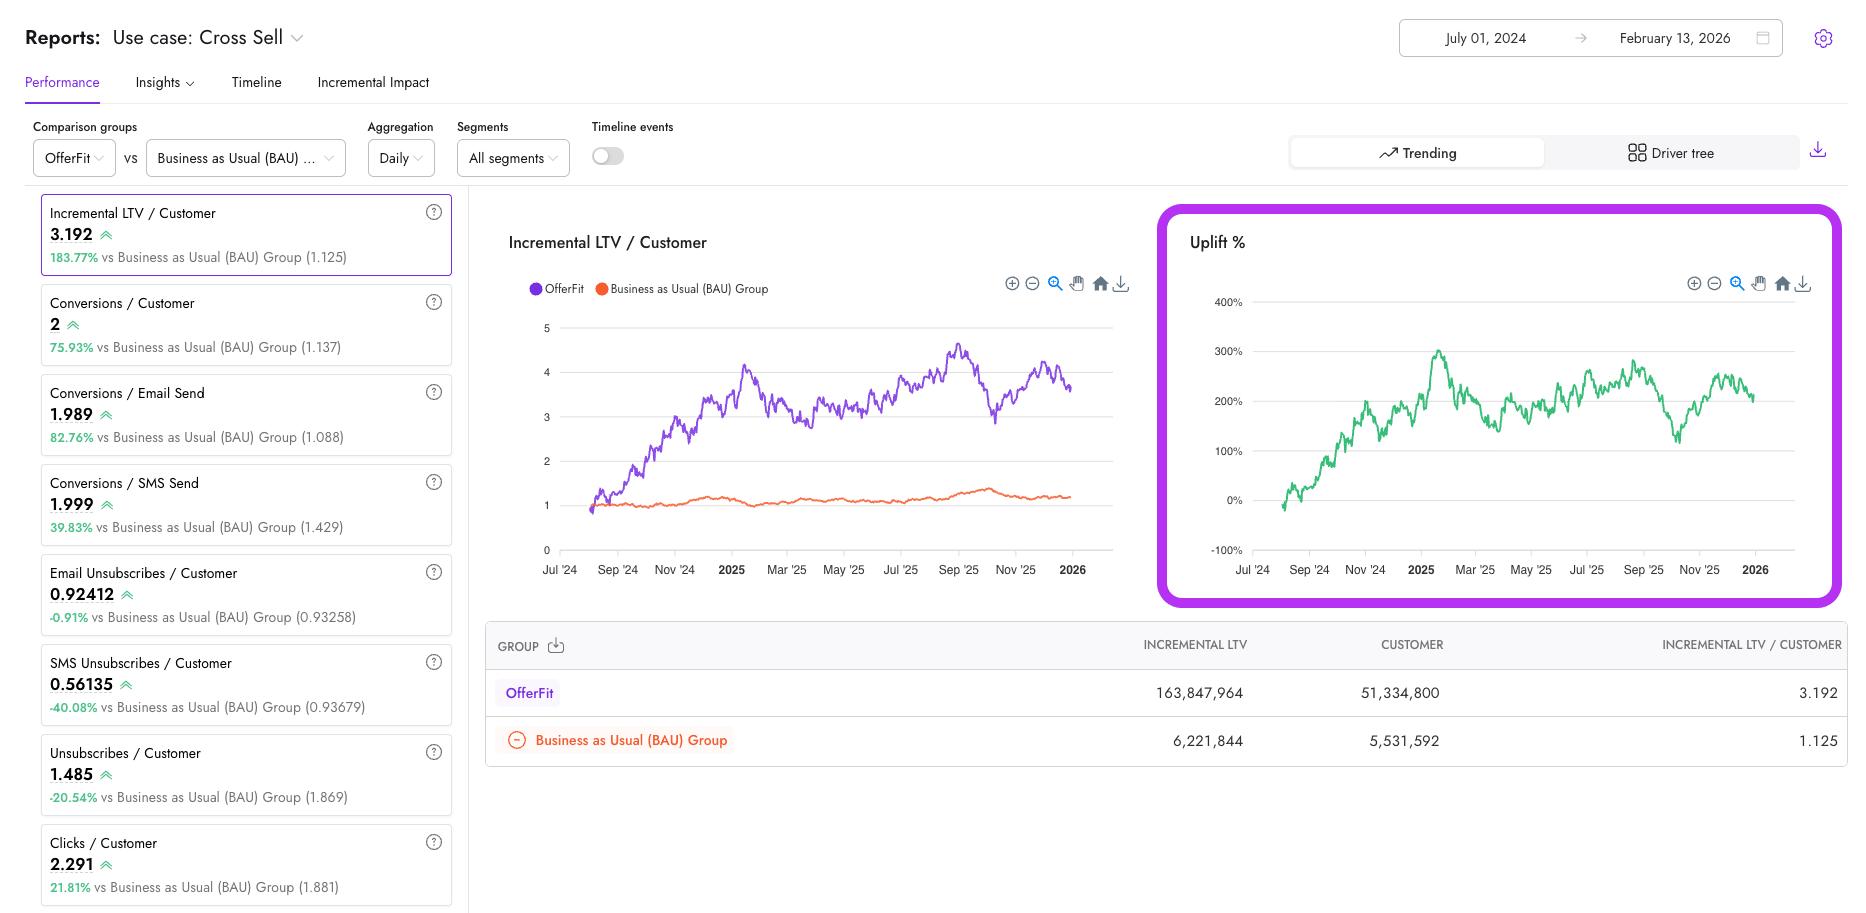Change the Daily aggregation dropdown
The height and width of the screenshot is (913, 1866).
point(400,157)
